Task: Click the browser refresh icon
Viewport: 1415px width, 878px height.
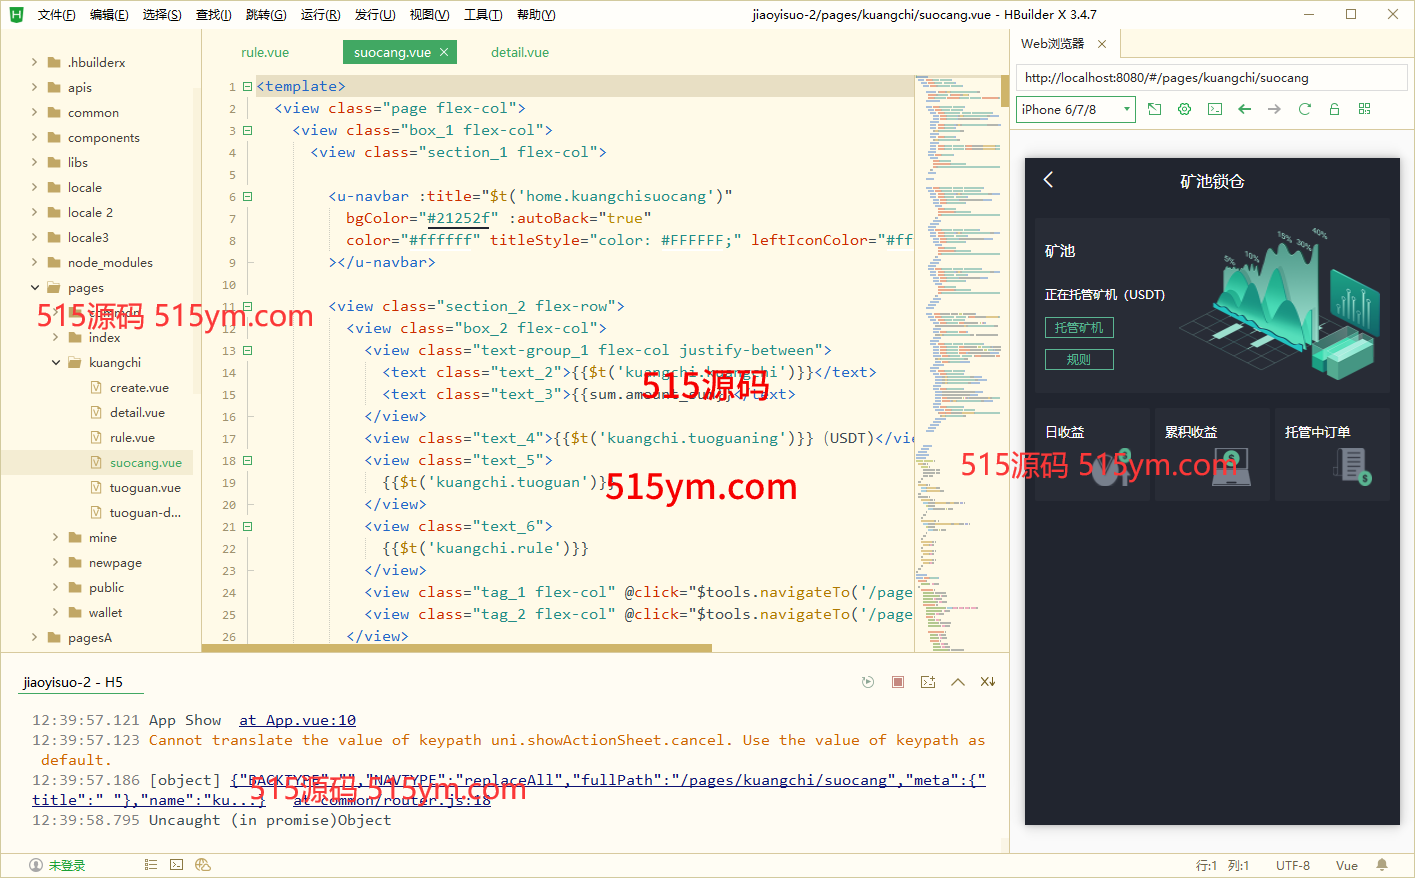Action: pyautogui.click(x=1304, y=109)
